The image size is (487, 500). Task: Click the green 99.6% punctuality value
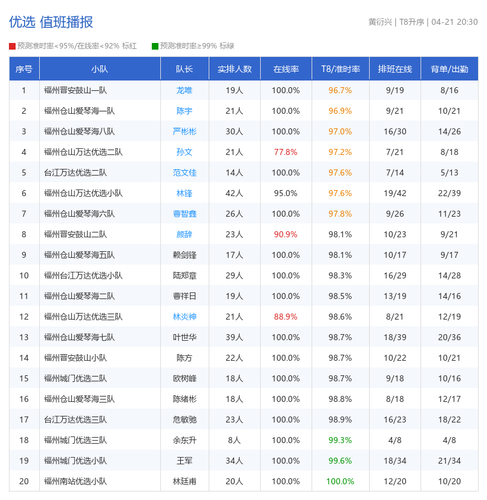coord(340,461)
